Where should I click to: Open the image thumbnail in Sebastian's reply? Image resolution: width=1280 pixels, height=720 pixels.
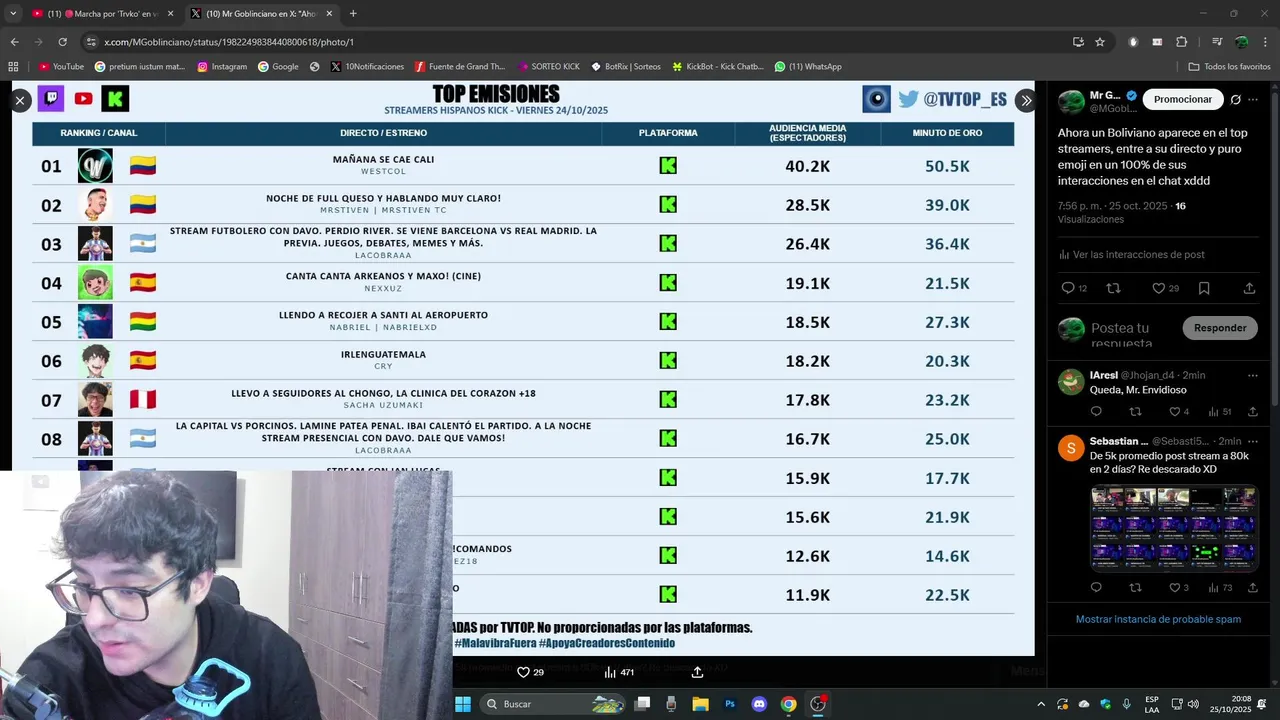(1174, 527)
